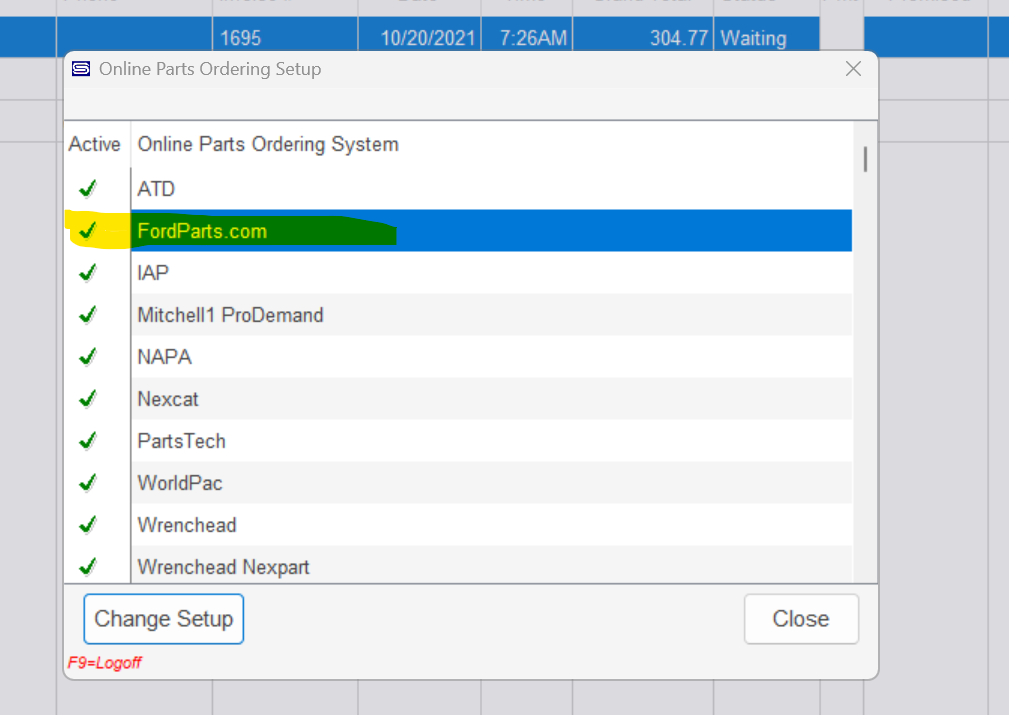Click the vertical scrollbar thumb in the list
The image size is (1009, 715).
pos(866,159)
